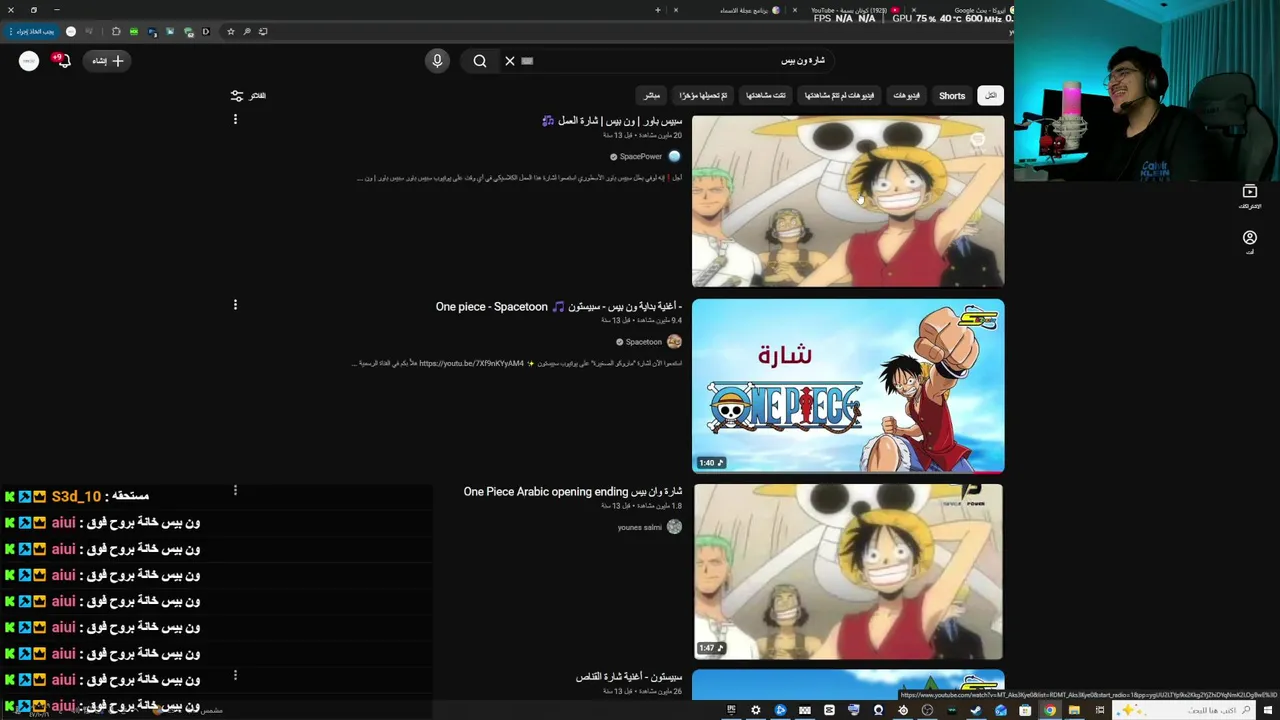This screenshot has height=720, width=1280.
Task: Open the 'One piece - Spacetoon' video title
Action: tap(559, 306)
